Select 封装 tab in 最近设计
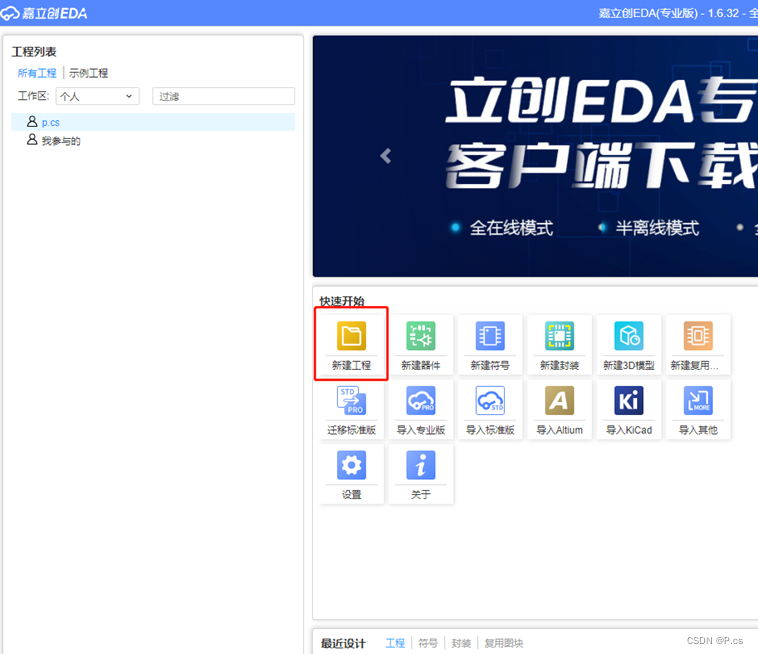 click(461, 643)
